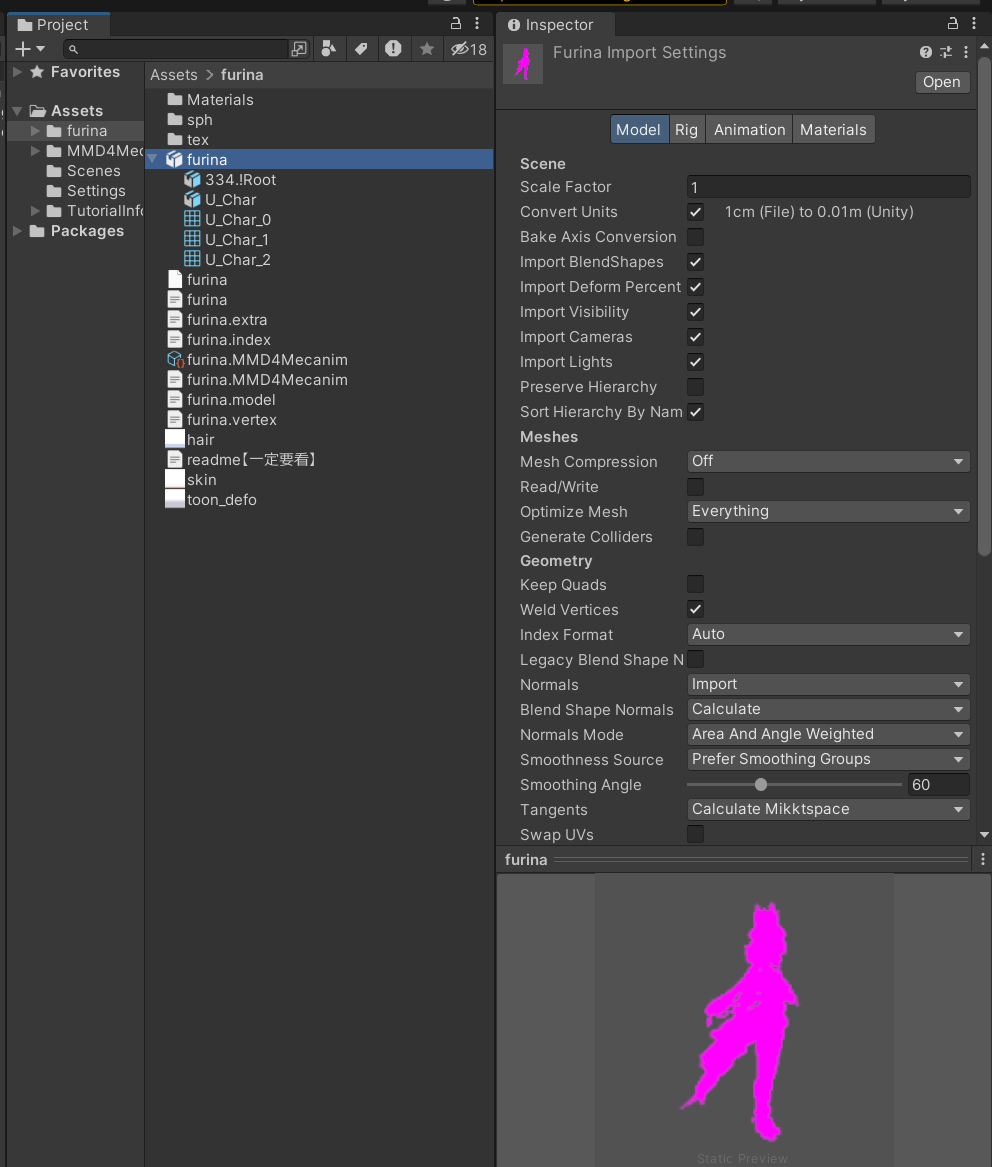Open Smoothness Source dropdown

click(x=828, y=759)
